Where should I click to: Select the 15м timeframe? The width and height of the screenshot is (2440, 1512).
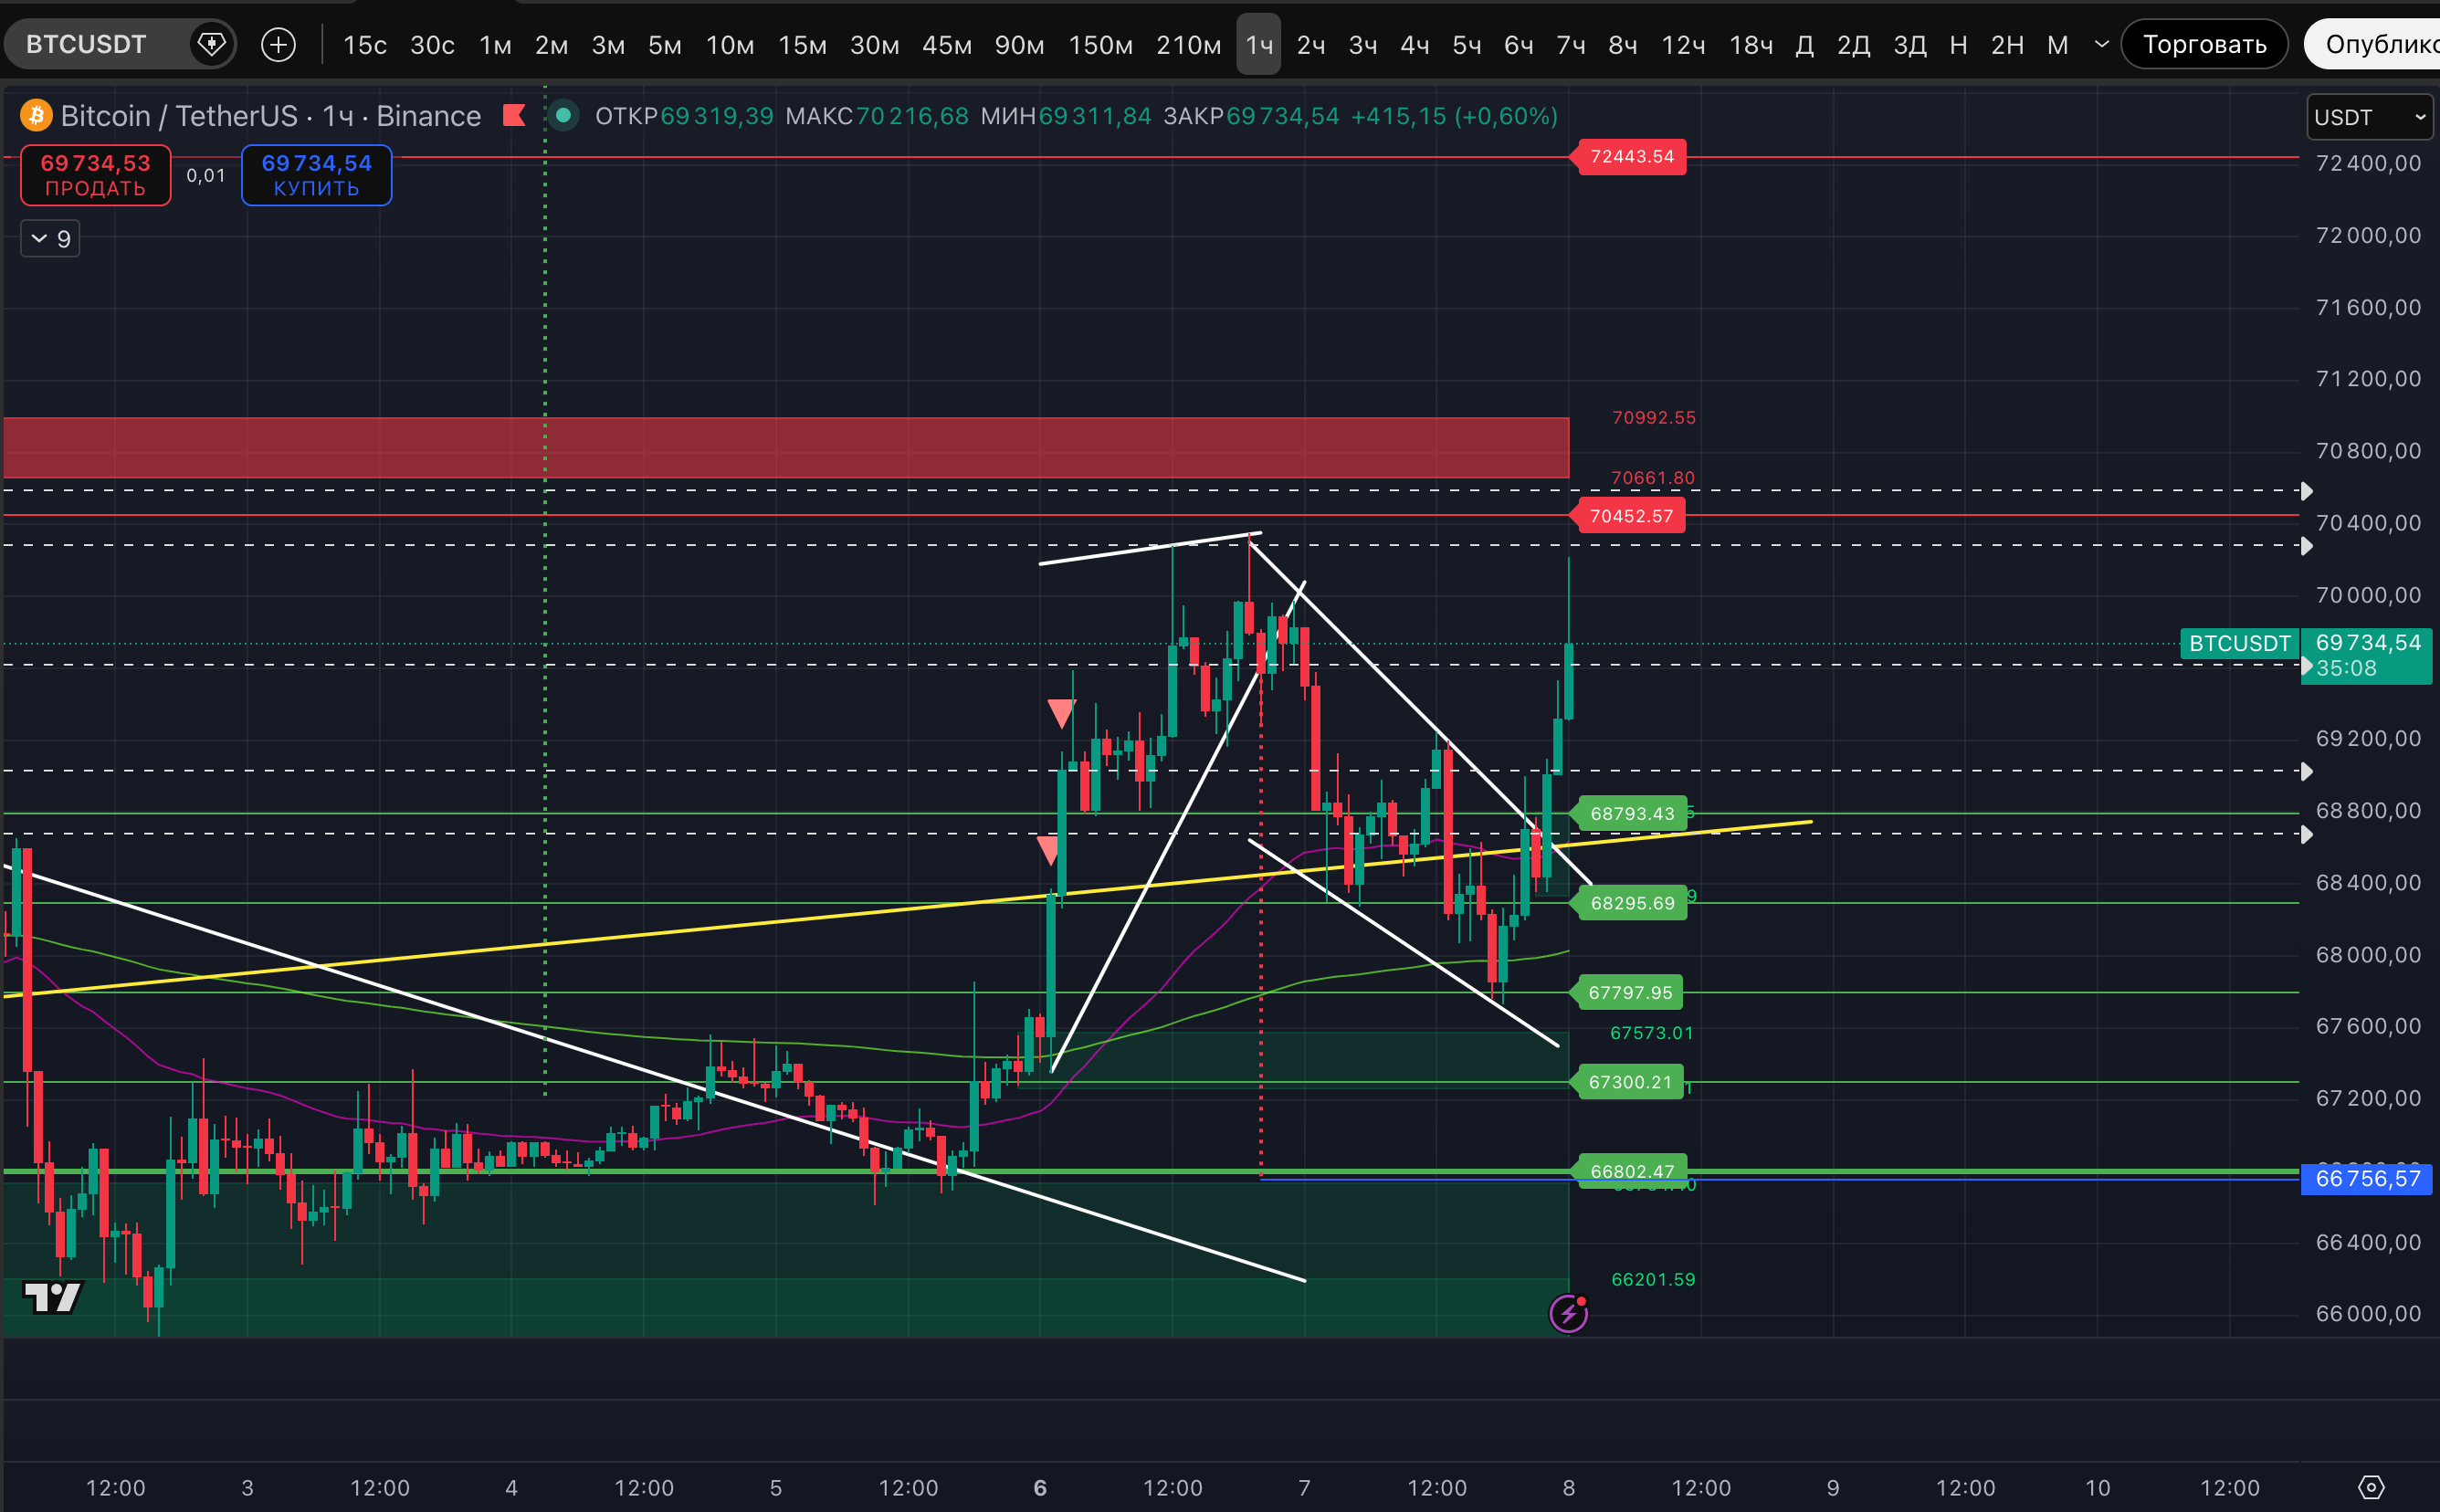[802, 44]
